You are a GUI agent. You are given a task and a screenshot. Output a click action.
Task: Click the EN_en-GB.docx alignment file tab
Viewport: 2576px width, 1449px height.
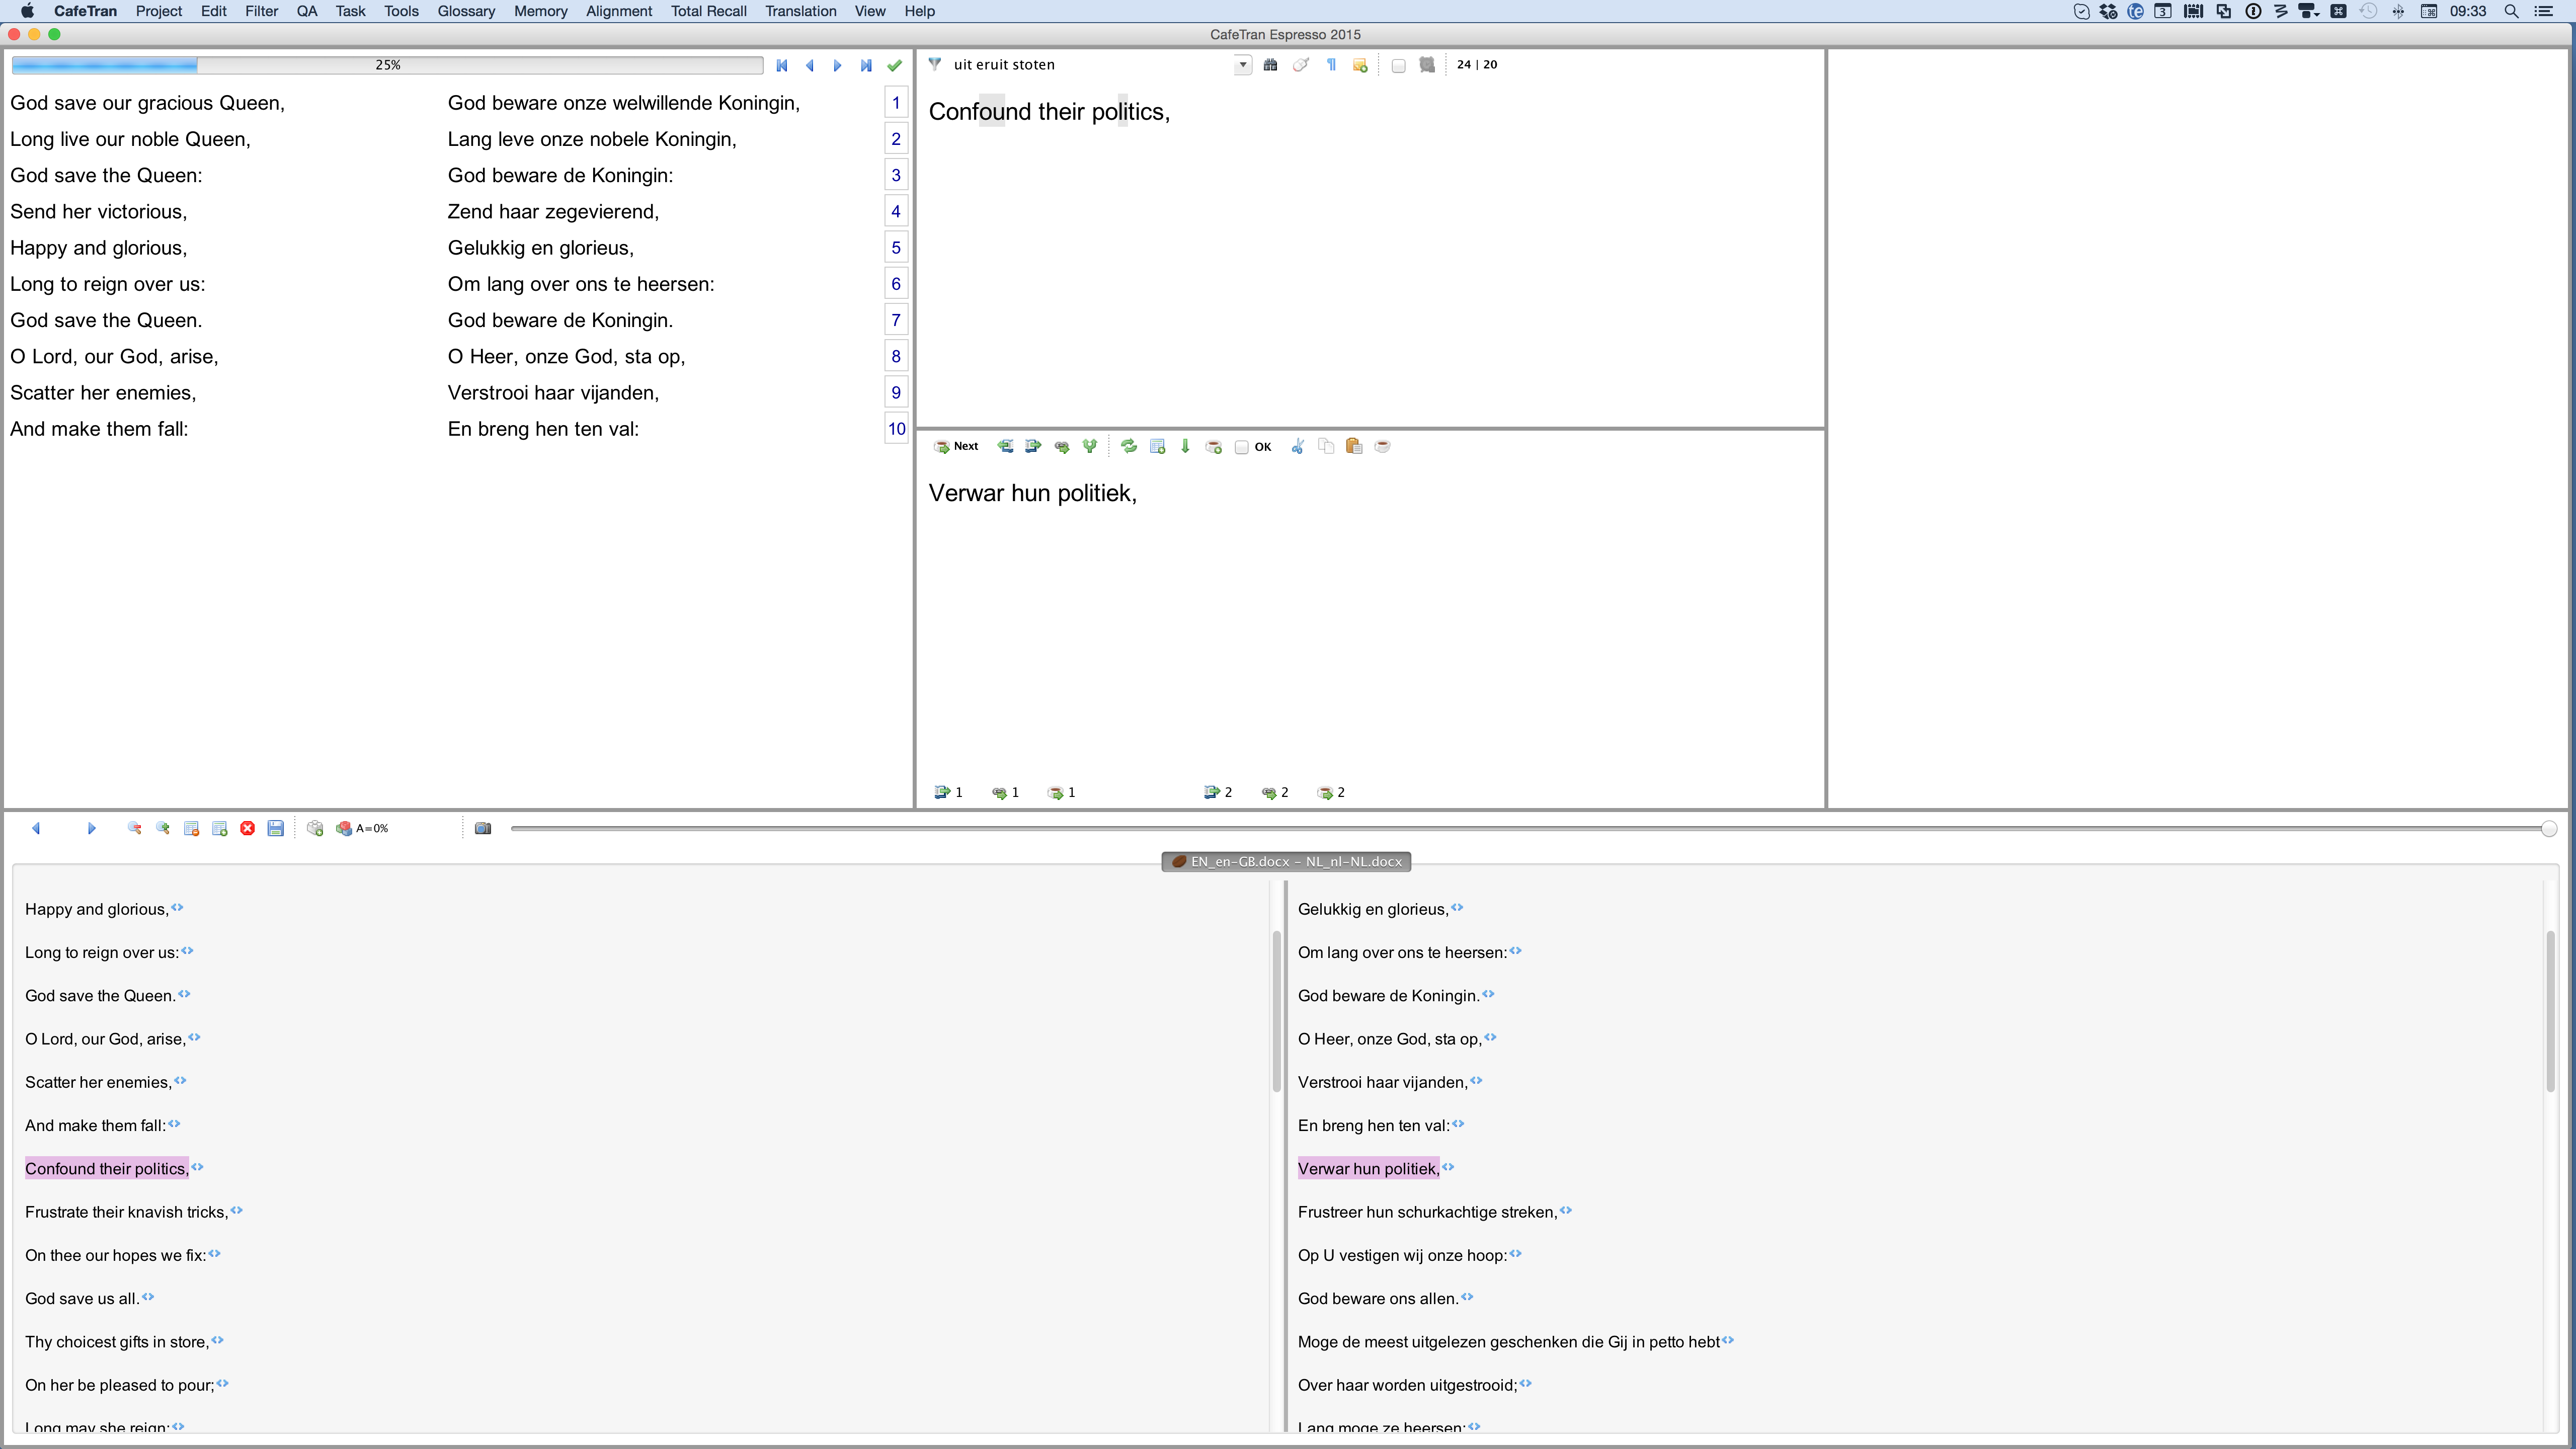coord(1286,862)
